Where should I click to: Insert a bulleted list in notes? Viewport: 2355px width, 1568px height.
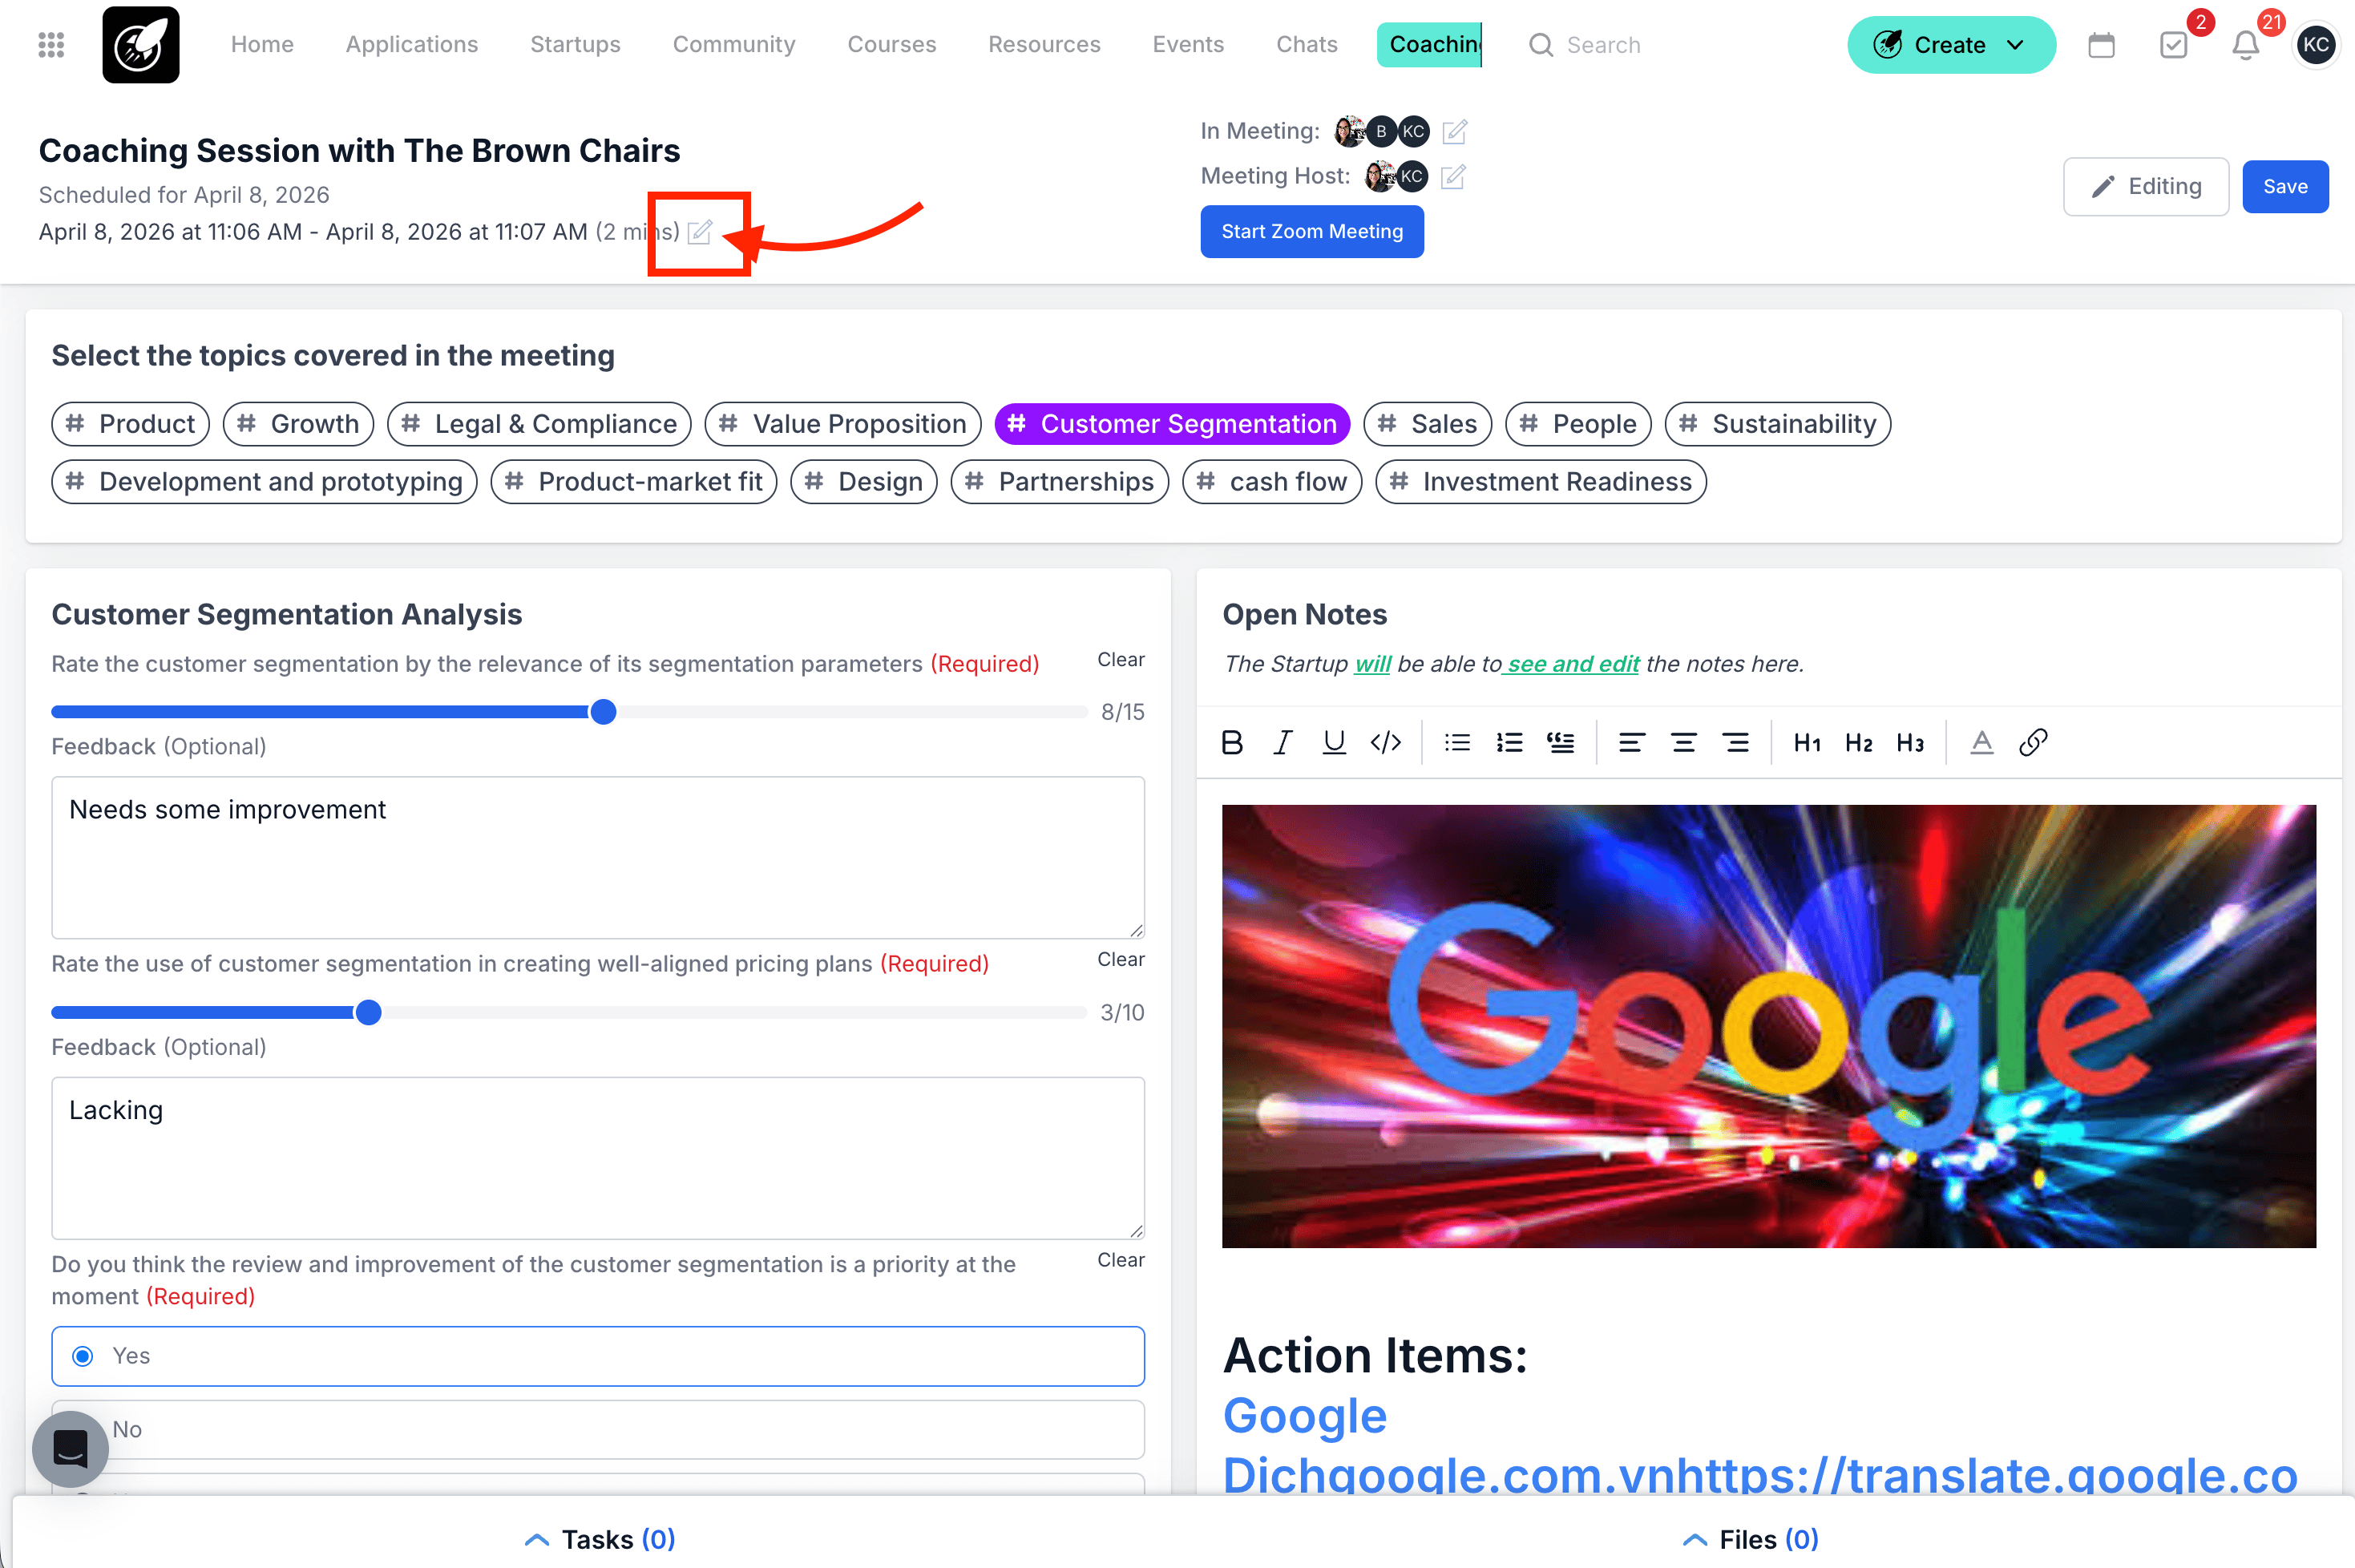(1458, 742)
